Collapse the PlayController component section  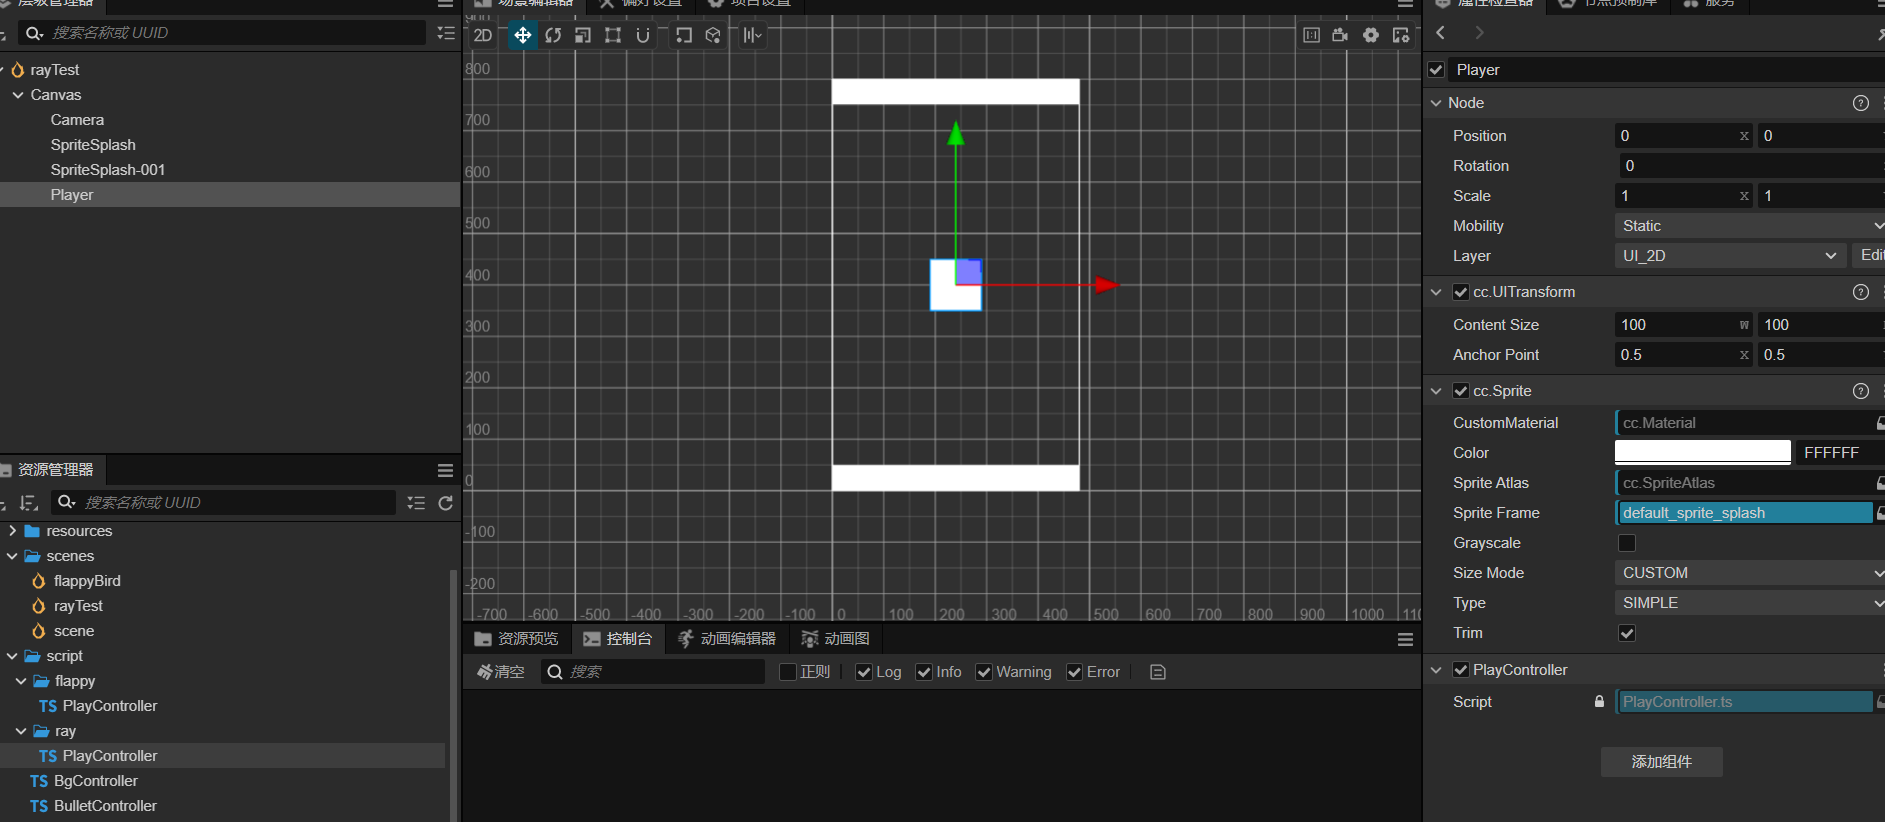1436,670
